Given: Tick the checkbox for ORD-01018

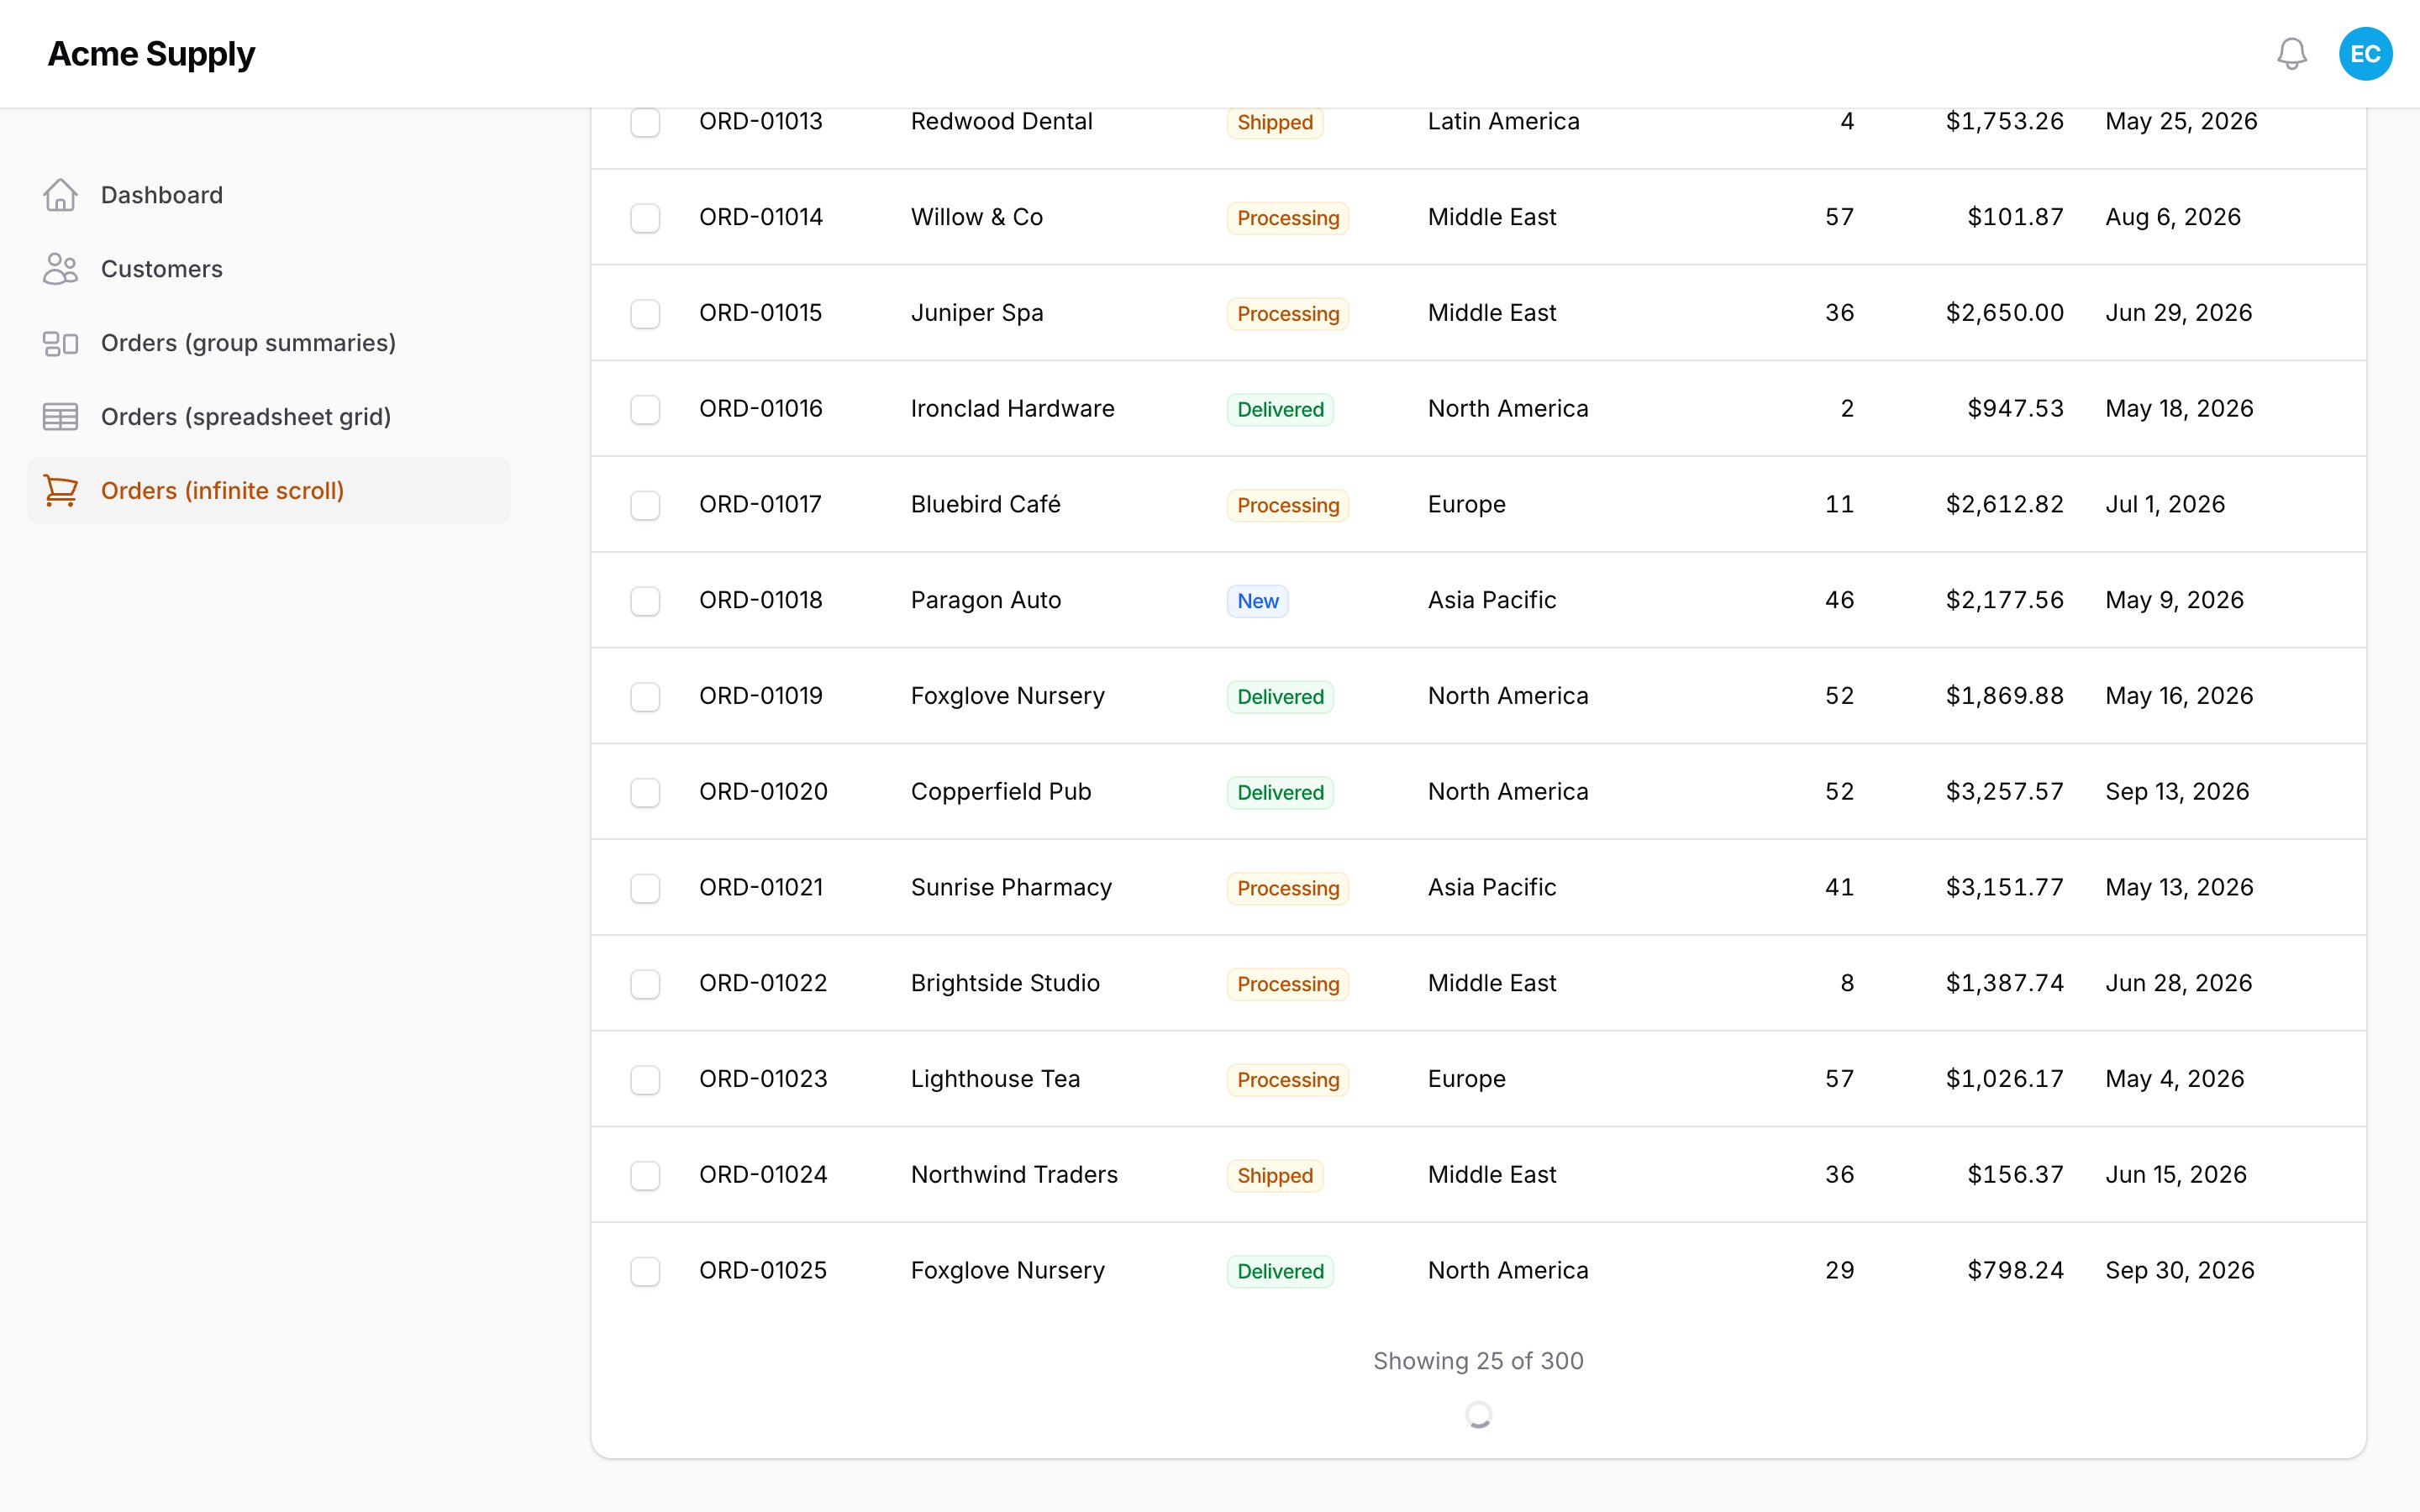Looking at the screenshot, I should [645, 601].
